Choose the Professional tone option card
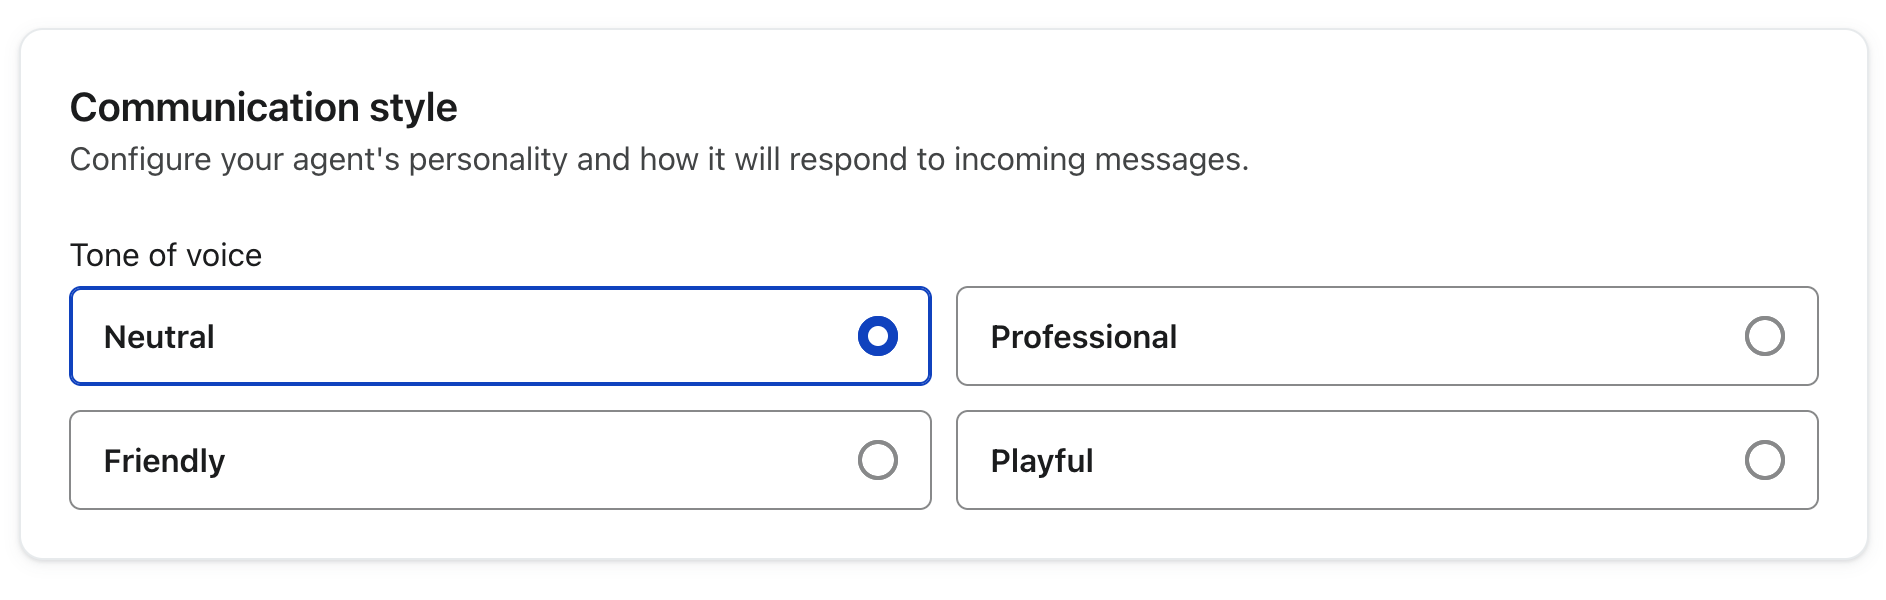The height and width of the screenshot is (600, 1886). click(1386, 336)
